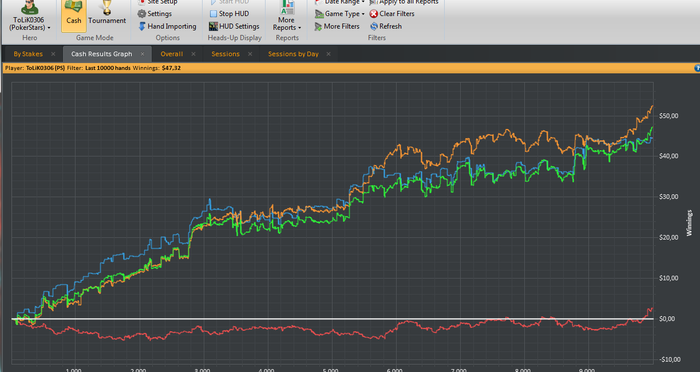Open the Sessions by Day tab
The image size is (700, 372).
293,54
